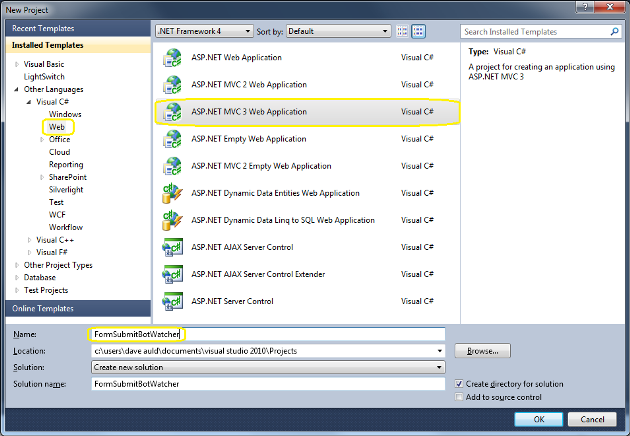Select the Cloud category

(x=59, y=152)
